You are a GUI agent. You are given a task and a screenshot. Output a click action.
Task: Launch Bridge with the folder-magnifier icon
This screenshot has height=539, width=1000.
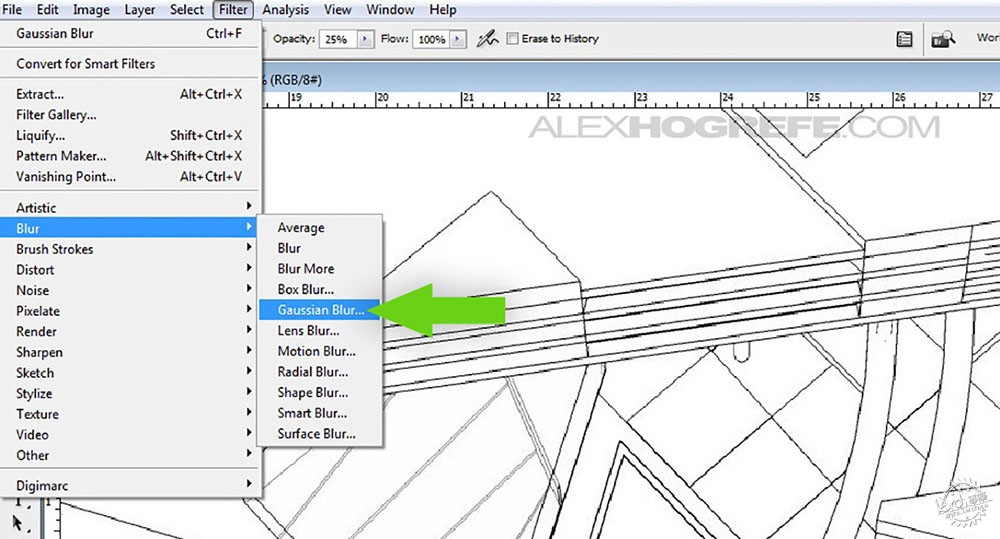point(943,40)
